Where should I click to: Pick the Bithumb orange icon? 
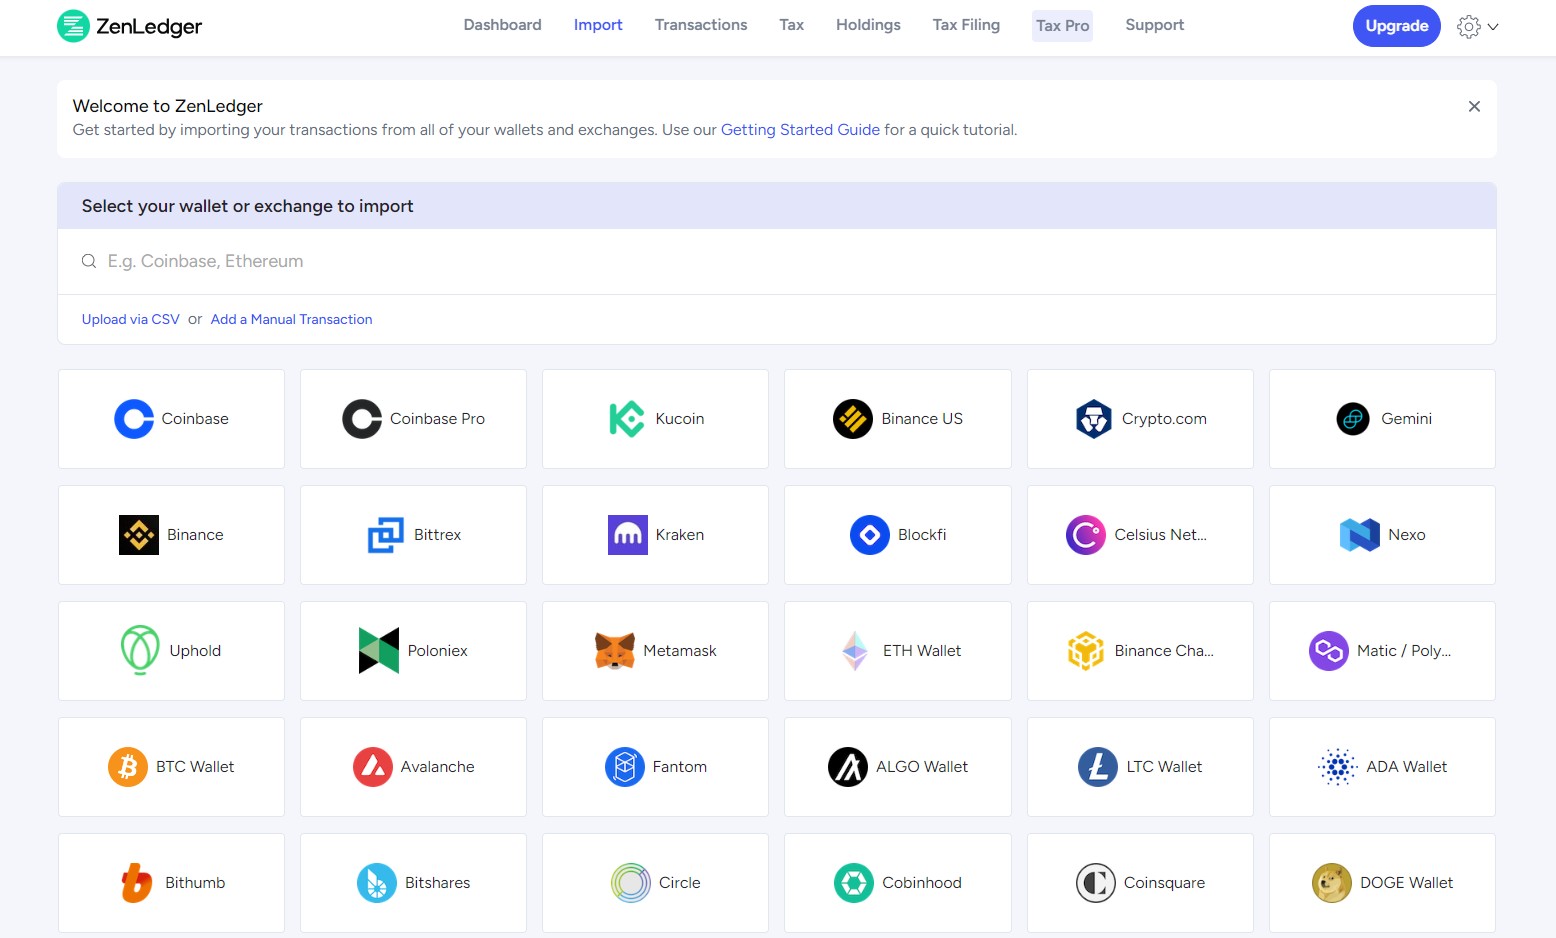pos(137,883)
